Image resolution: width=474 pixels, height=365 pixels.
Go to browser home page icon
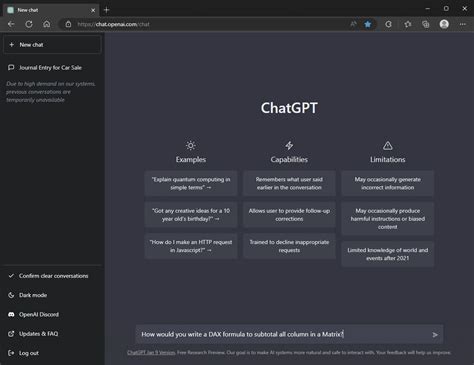point(47,24)
